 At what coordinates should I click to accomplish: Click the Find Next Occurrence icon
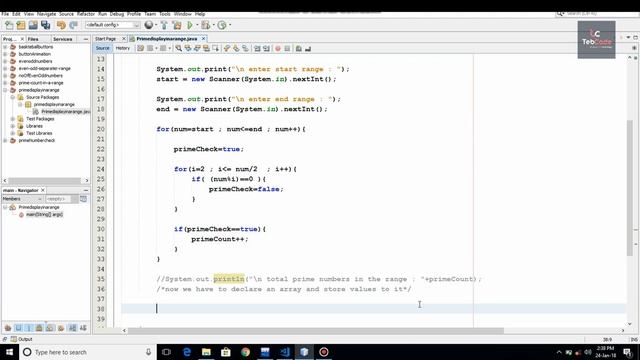pyautogui.click(x=197, y=49)
